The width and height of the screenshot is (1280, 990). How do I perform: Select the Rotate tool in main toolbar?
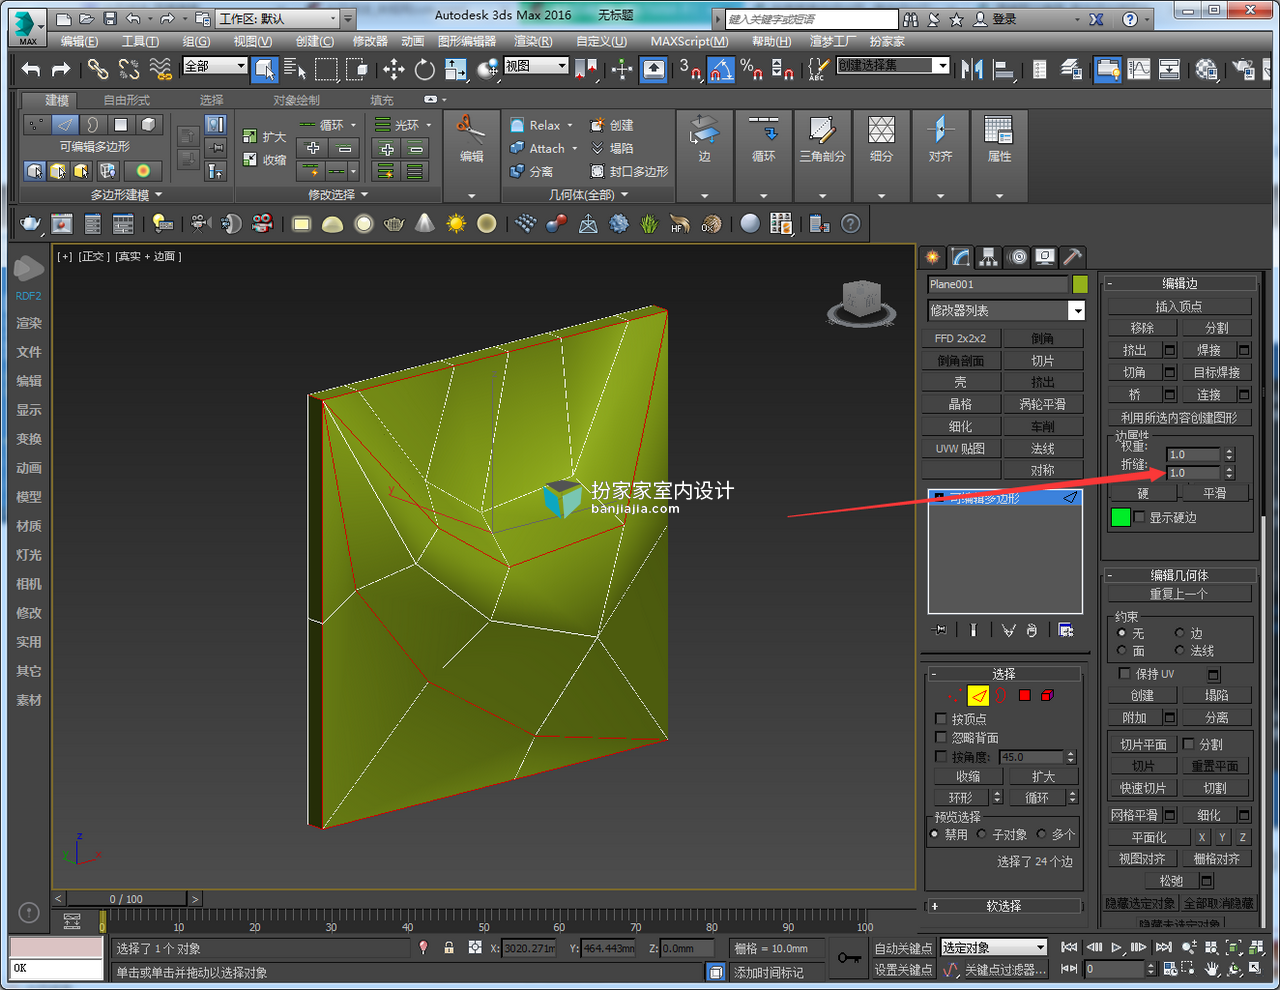click(x=425, y=69)
